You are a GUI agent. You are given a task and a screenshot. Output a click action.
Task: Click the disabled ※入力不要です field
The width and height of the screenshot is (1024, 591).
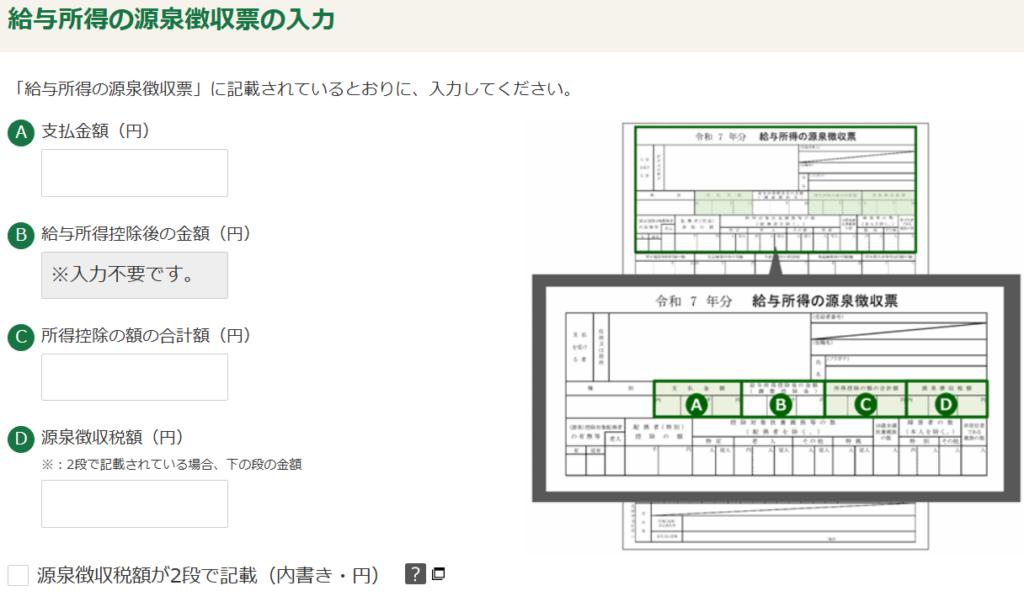134,275
